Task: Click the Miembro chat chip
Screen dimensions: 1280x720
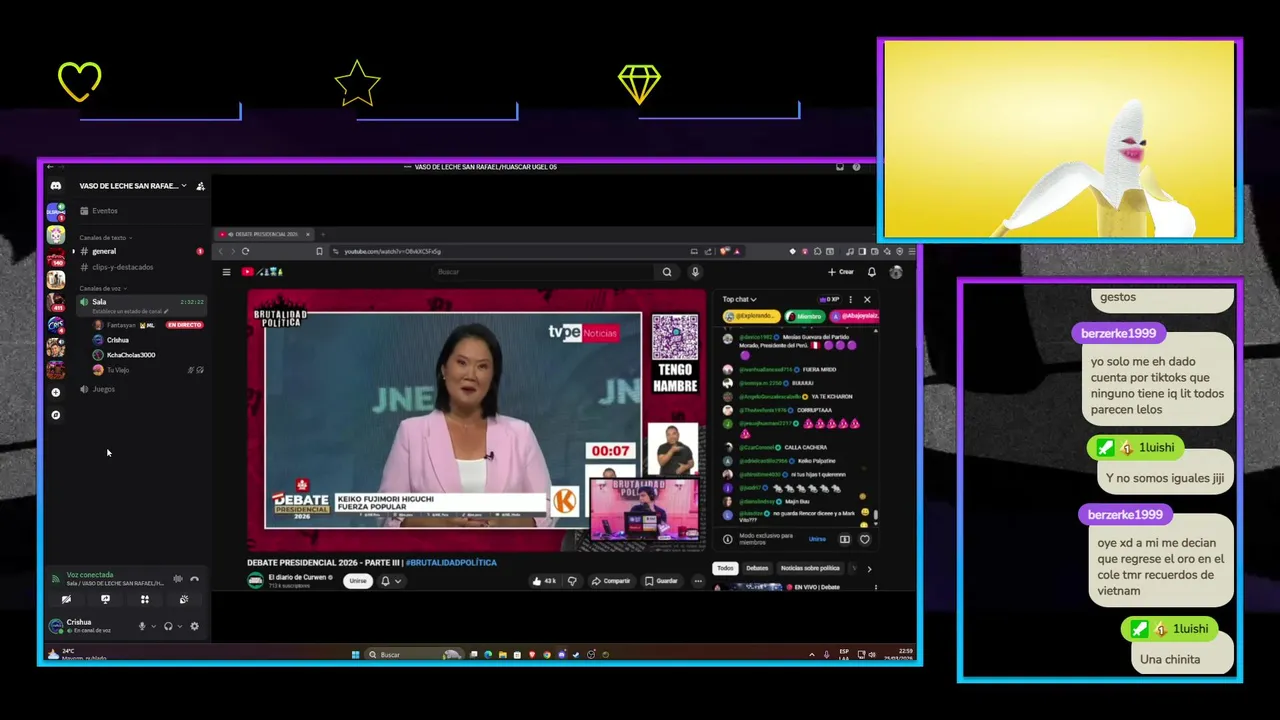Action: click(804, 316)
